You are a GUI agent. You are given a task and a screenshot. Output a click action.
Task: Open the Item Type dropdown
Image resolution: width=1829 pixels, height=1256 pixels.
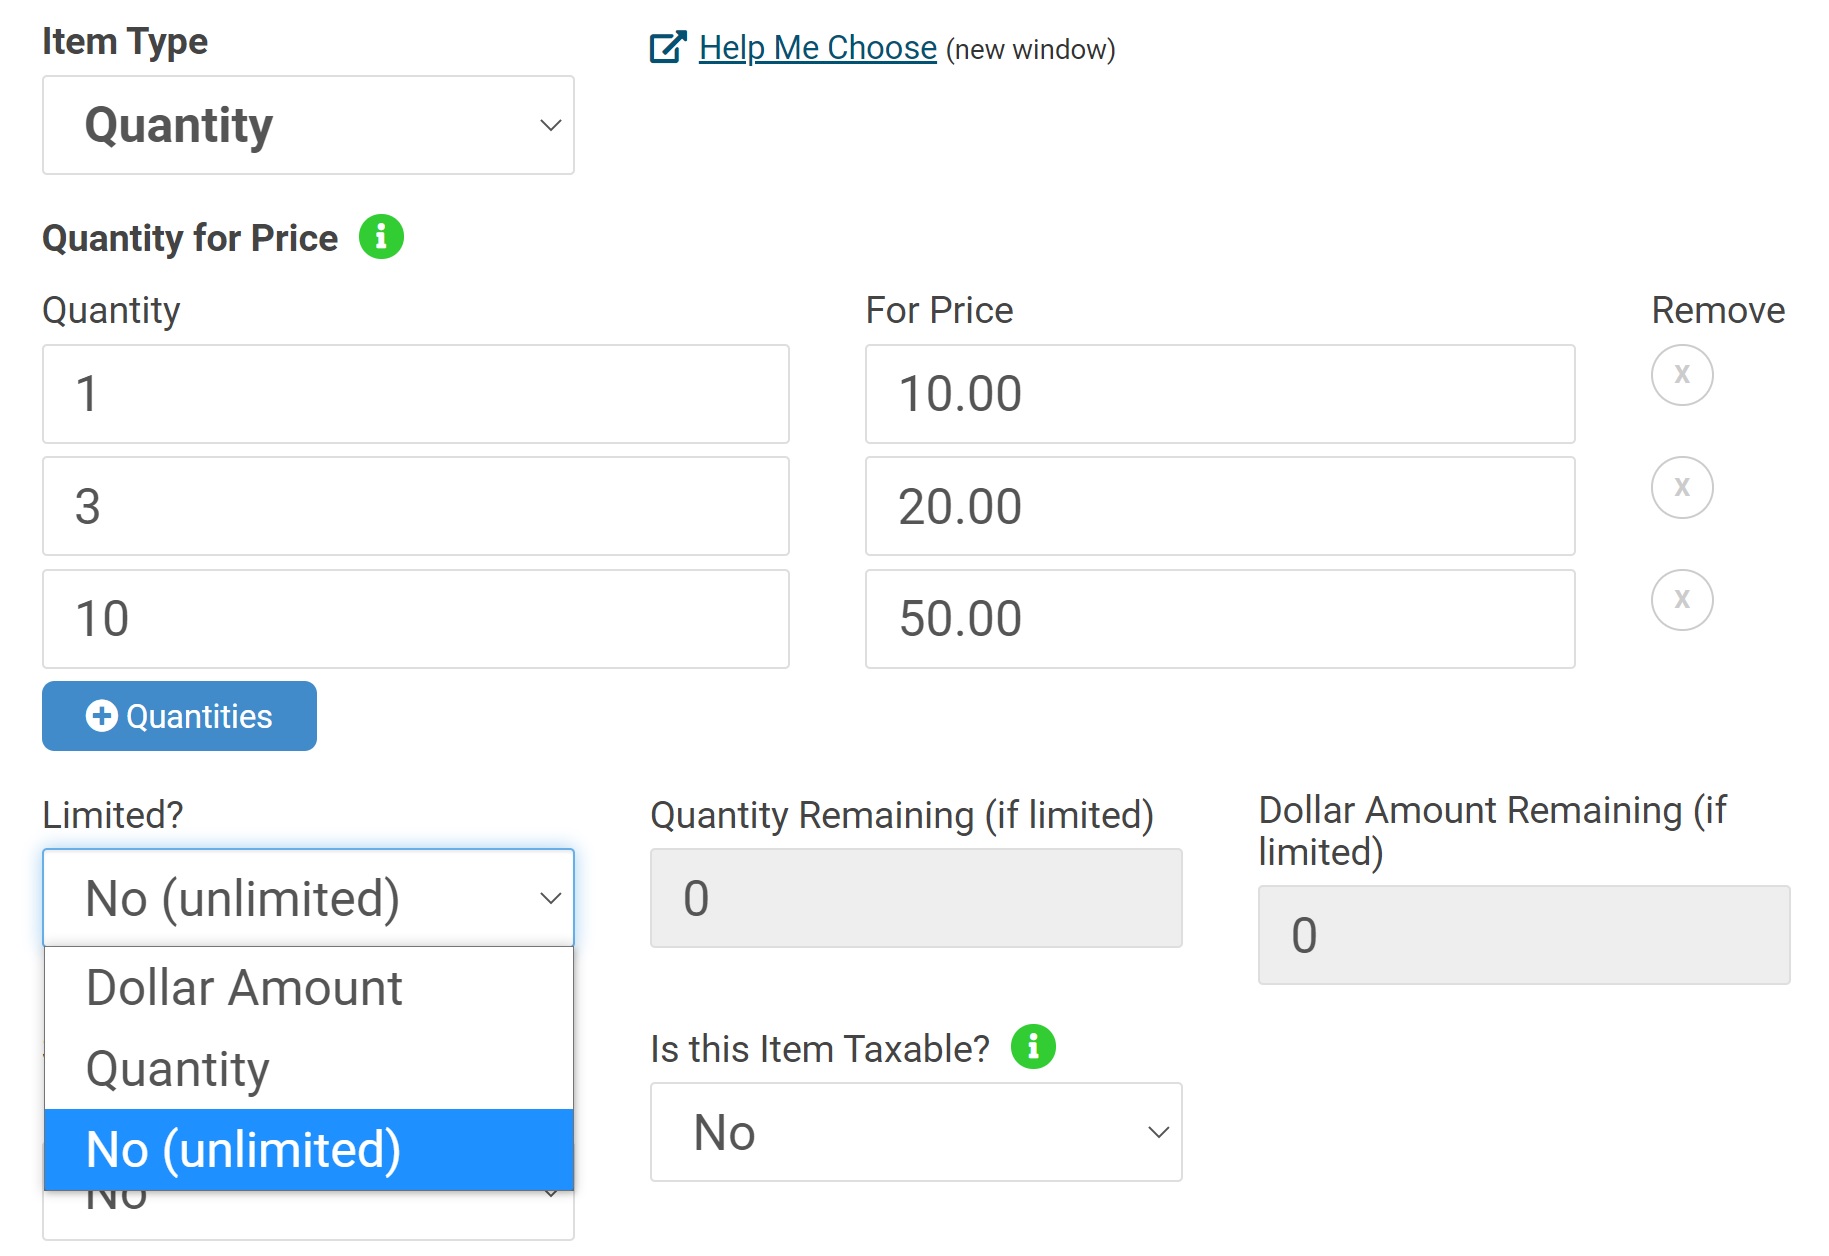308,125
